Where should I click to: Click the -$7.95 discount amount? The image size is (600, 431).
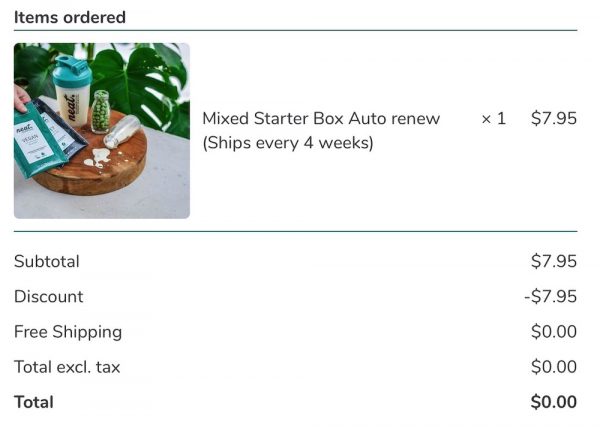click(550, 296)
